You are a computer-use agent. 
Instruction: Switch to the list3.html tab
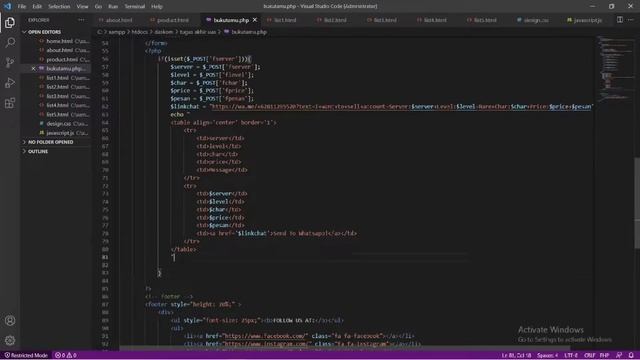pyautogui.click(x=385, y=20)
